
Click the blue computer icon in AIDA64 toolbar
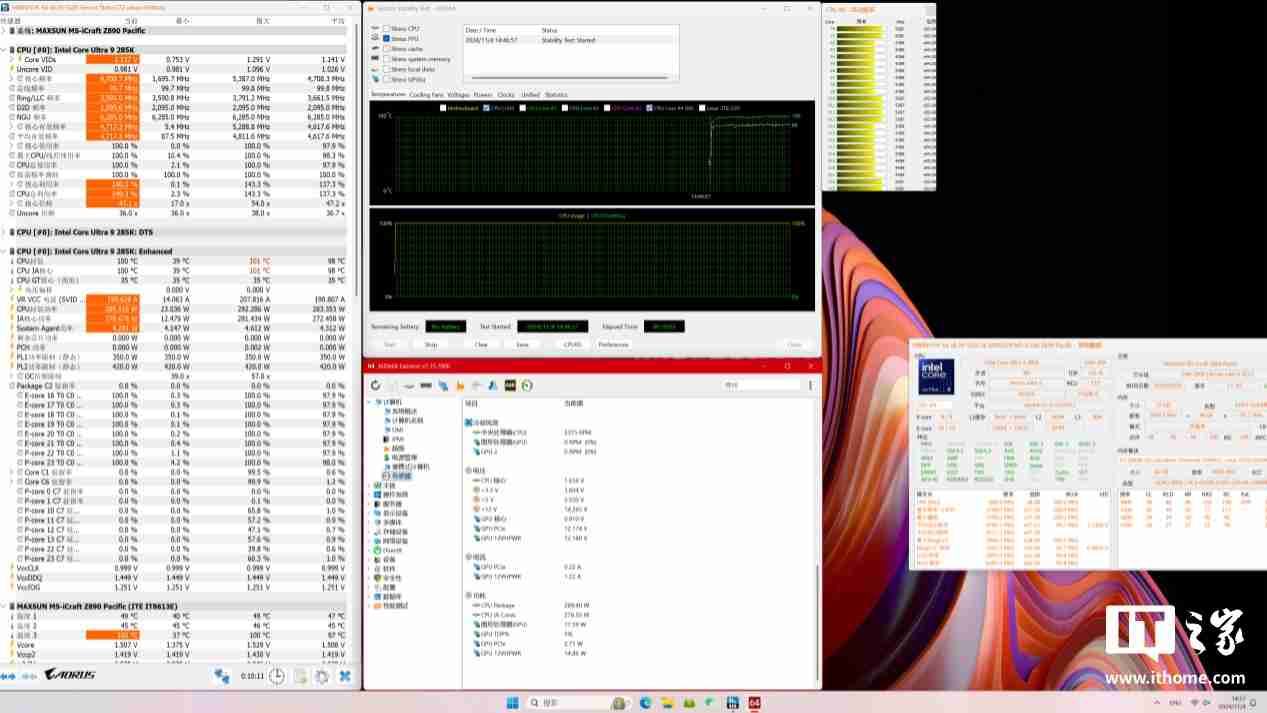click(441, 384)
